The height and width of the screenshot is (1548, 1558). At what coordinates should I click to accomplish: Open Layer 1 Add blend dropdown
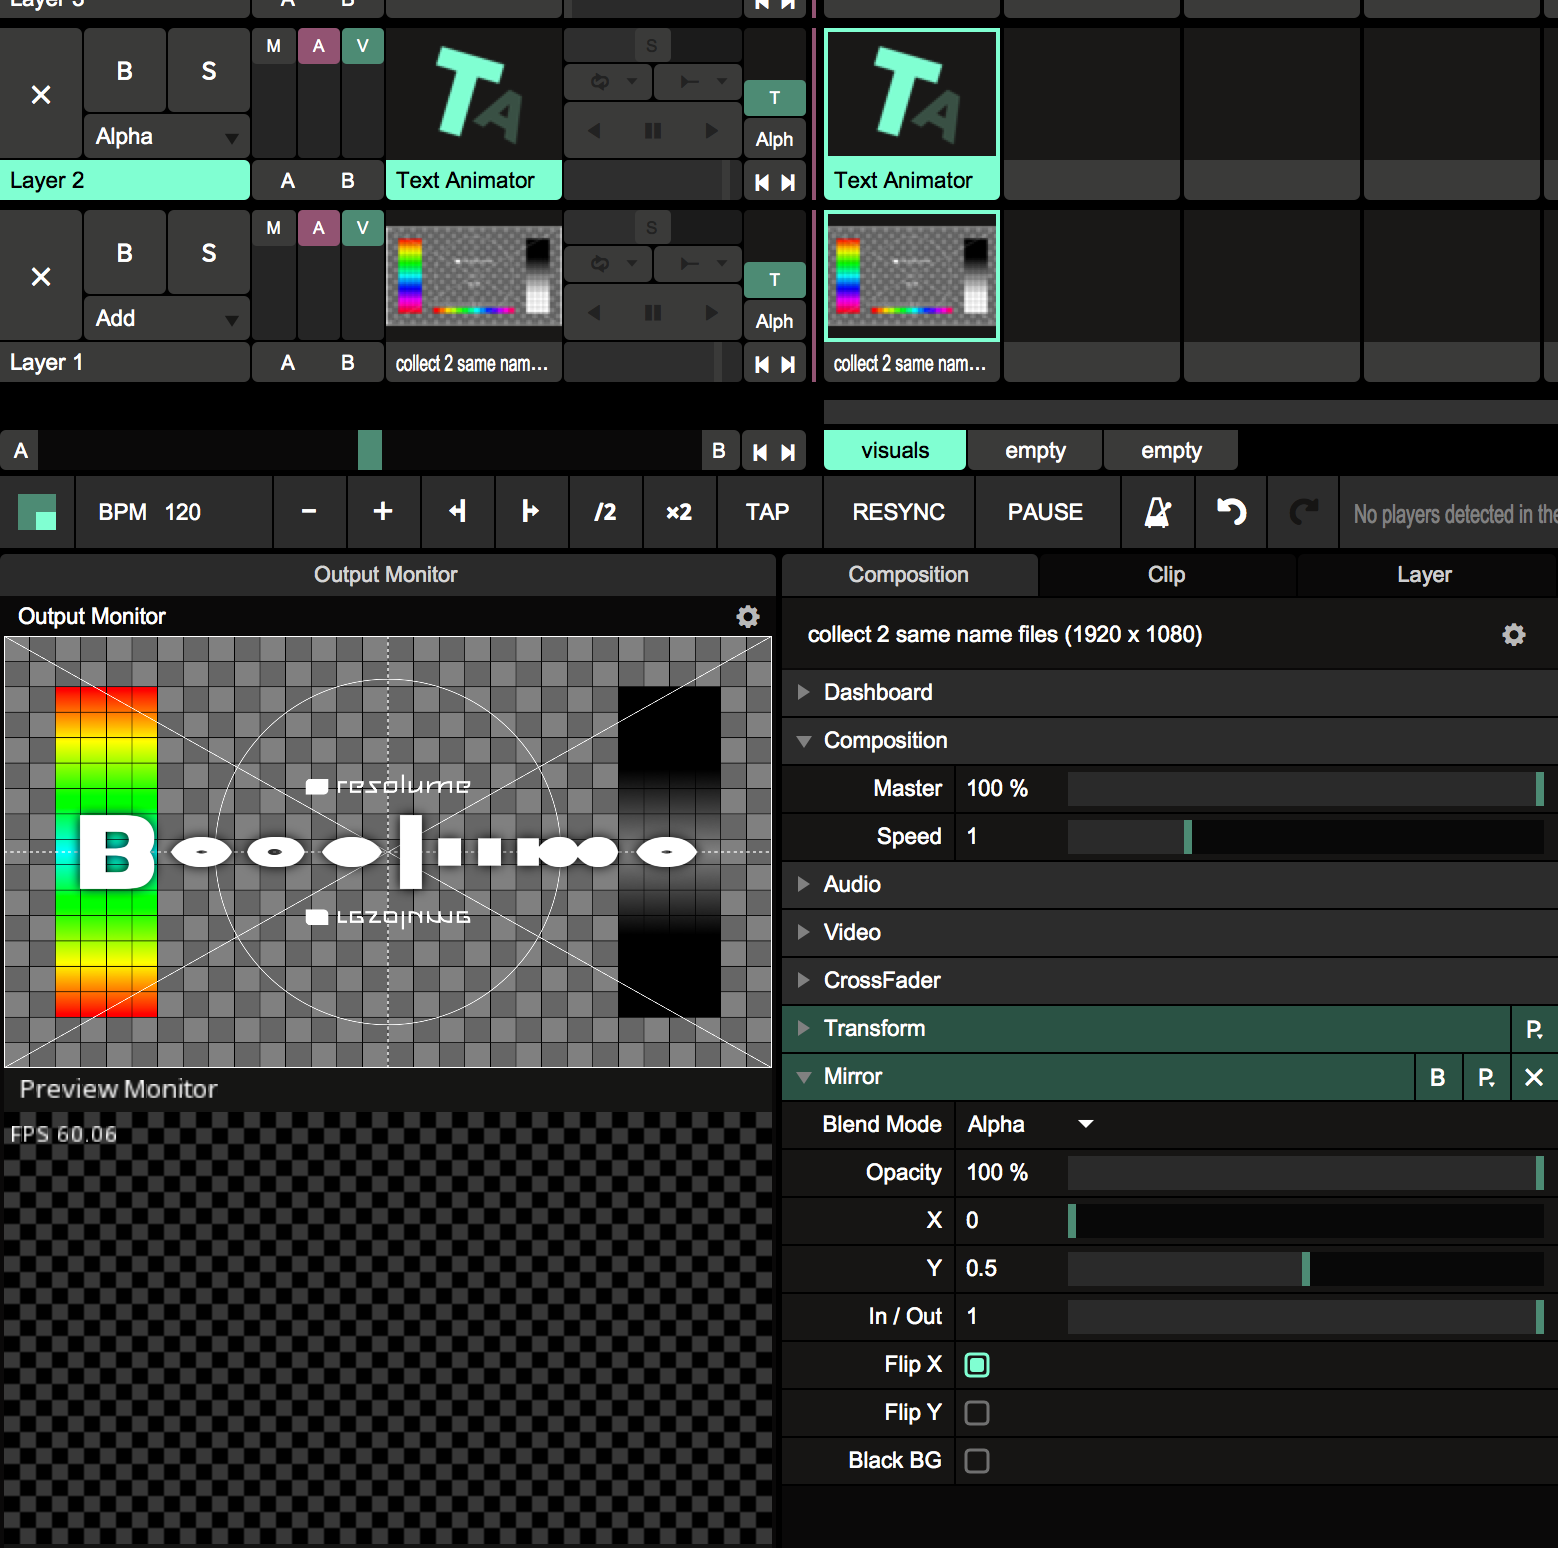(166, 319)
